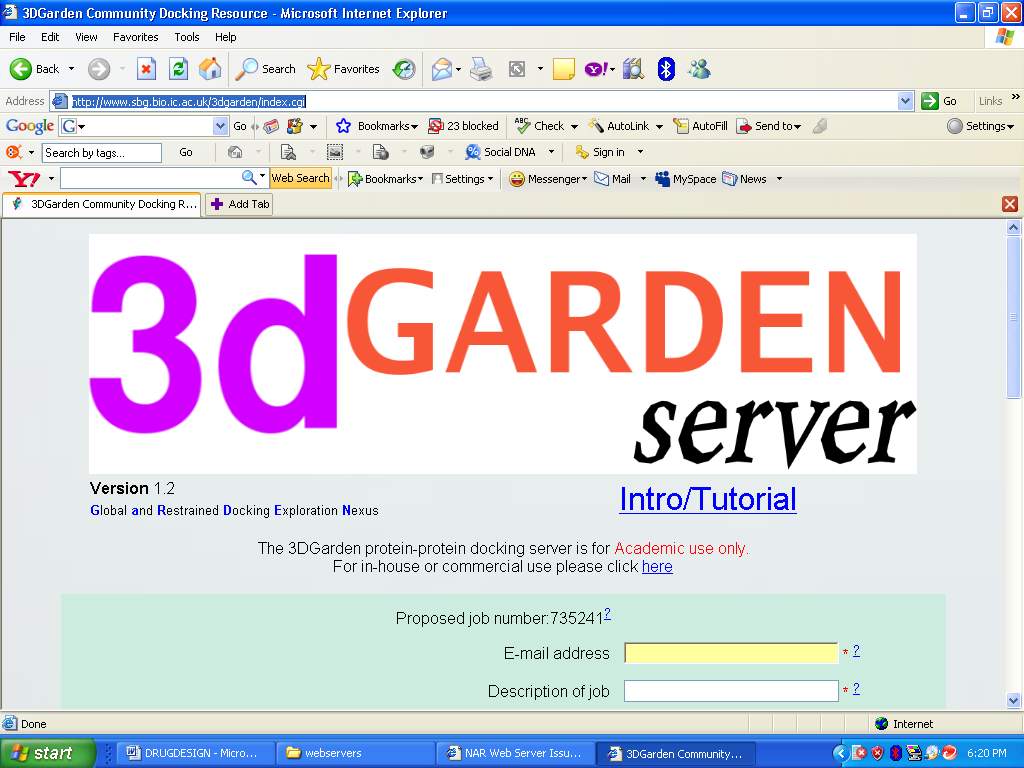Image resolution: width=1024 pixels, height=768 pixels.
Task: Expand the address bar dropdown
Action: [905, 101]
